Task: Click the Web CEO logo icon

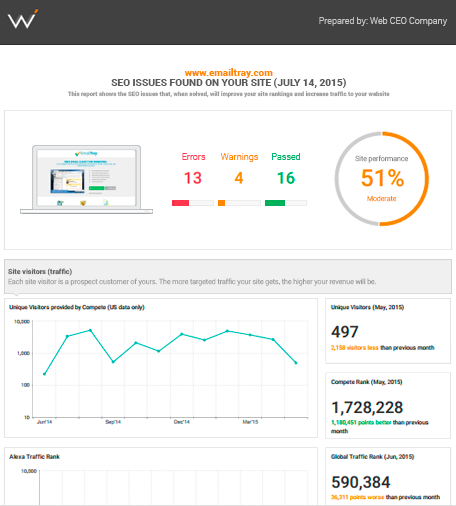Action: [x=23, y=19]
